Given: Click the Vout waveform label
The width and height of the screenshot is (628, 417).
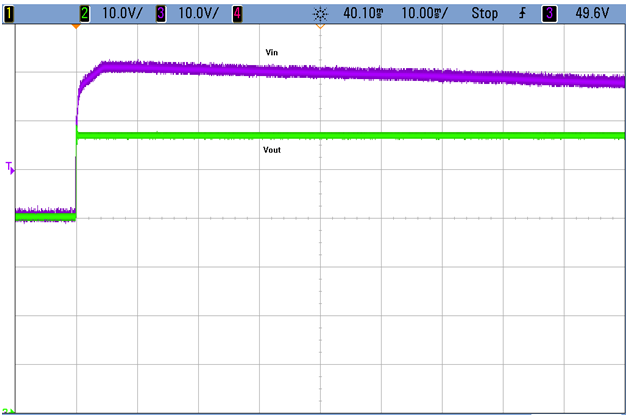Looking at the screenshot, I should (x=273, y=150).
